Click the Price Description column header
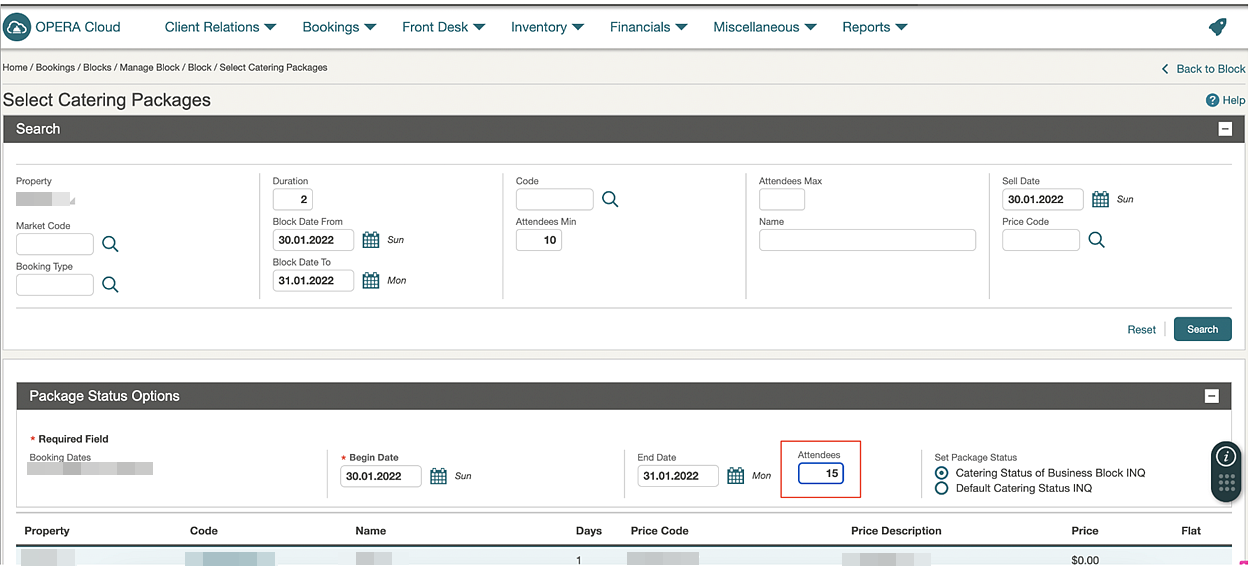 (896, 531)
